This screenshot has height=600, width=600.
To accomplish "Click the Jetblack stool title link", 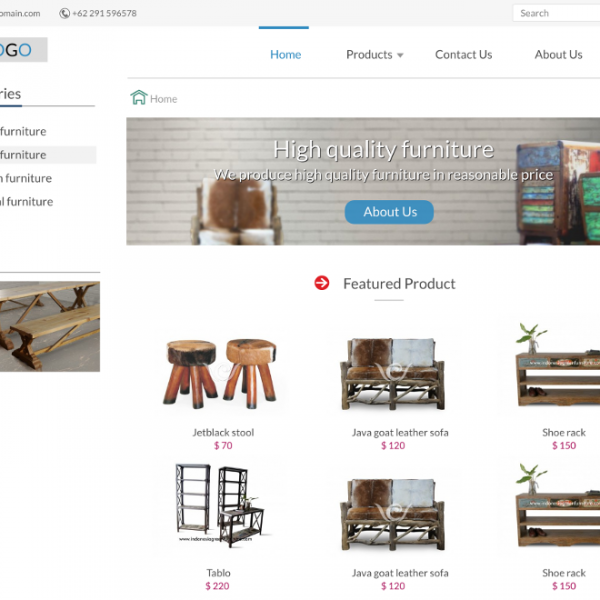I will point(223,432).
